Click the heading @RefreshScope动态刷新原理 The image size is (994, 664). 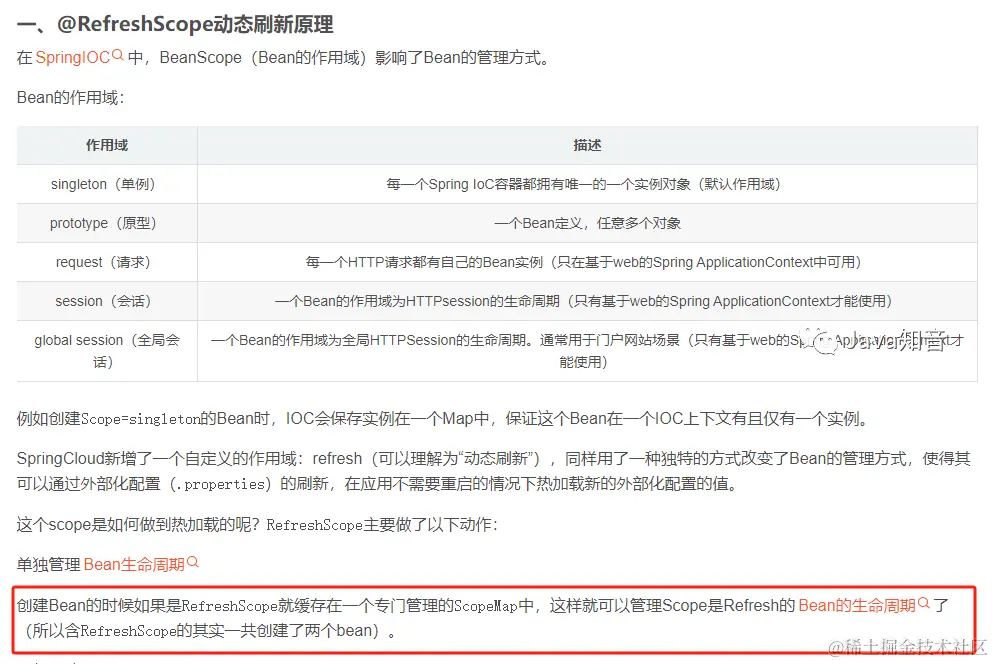click(x=175, y=24)
